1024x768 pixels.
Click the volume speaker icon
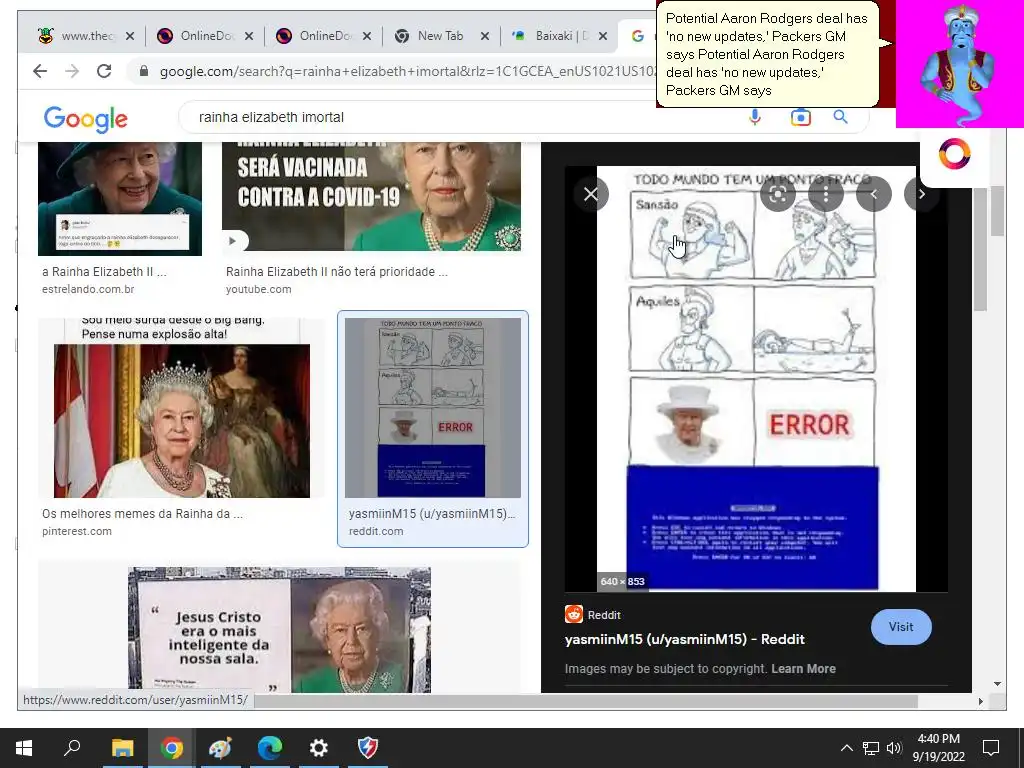coord(894,748)
